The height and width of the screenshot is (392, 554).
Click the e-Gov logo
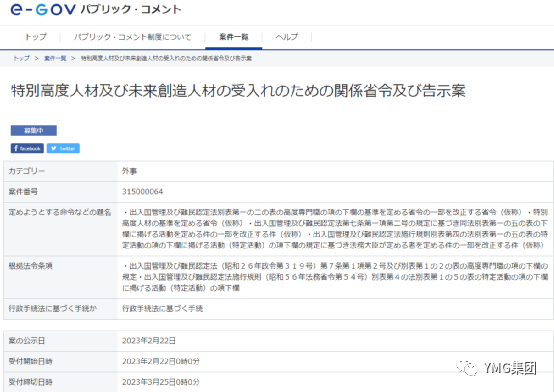pyautogui.click(x=43, y=10)
